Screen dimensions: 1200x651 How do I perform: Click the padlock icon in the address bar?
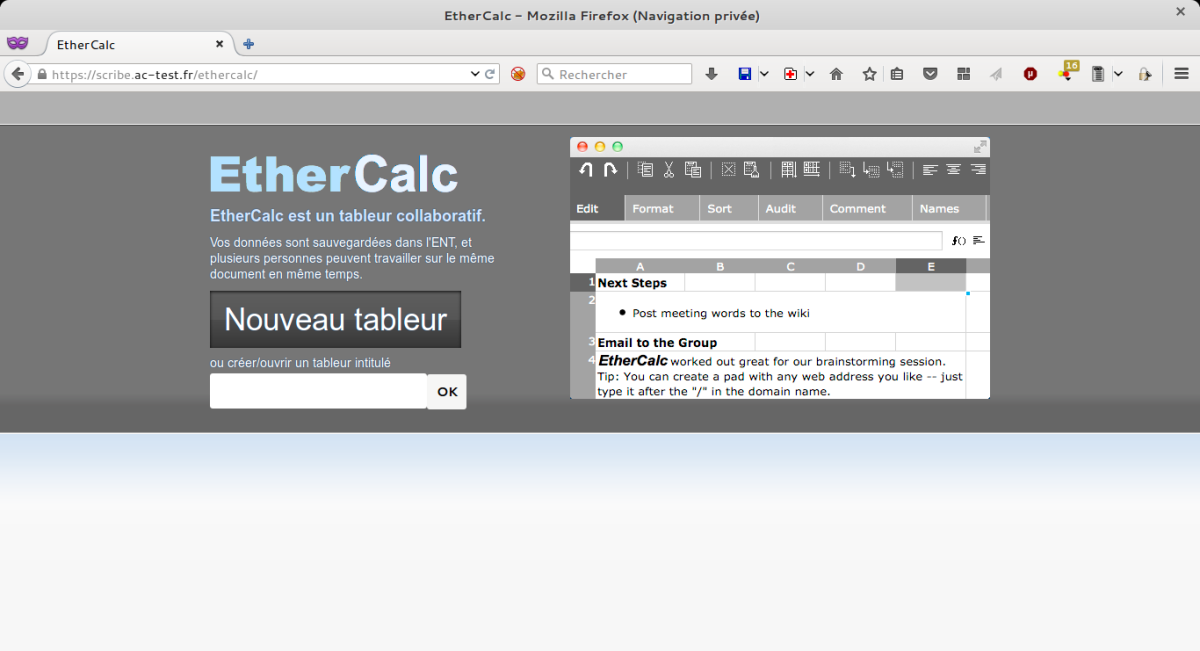coord(42,75)
